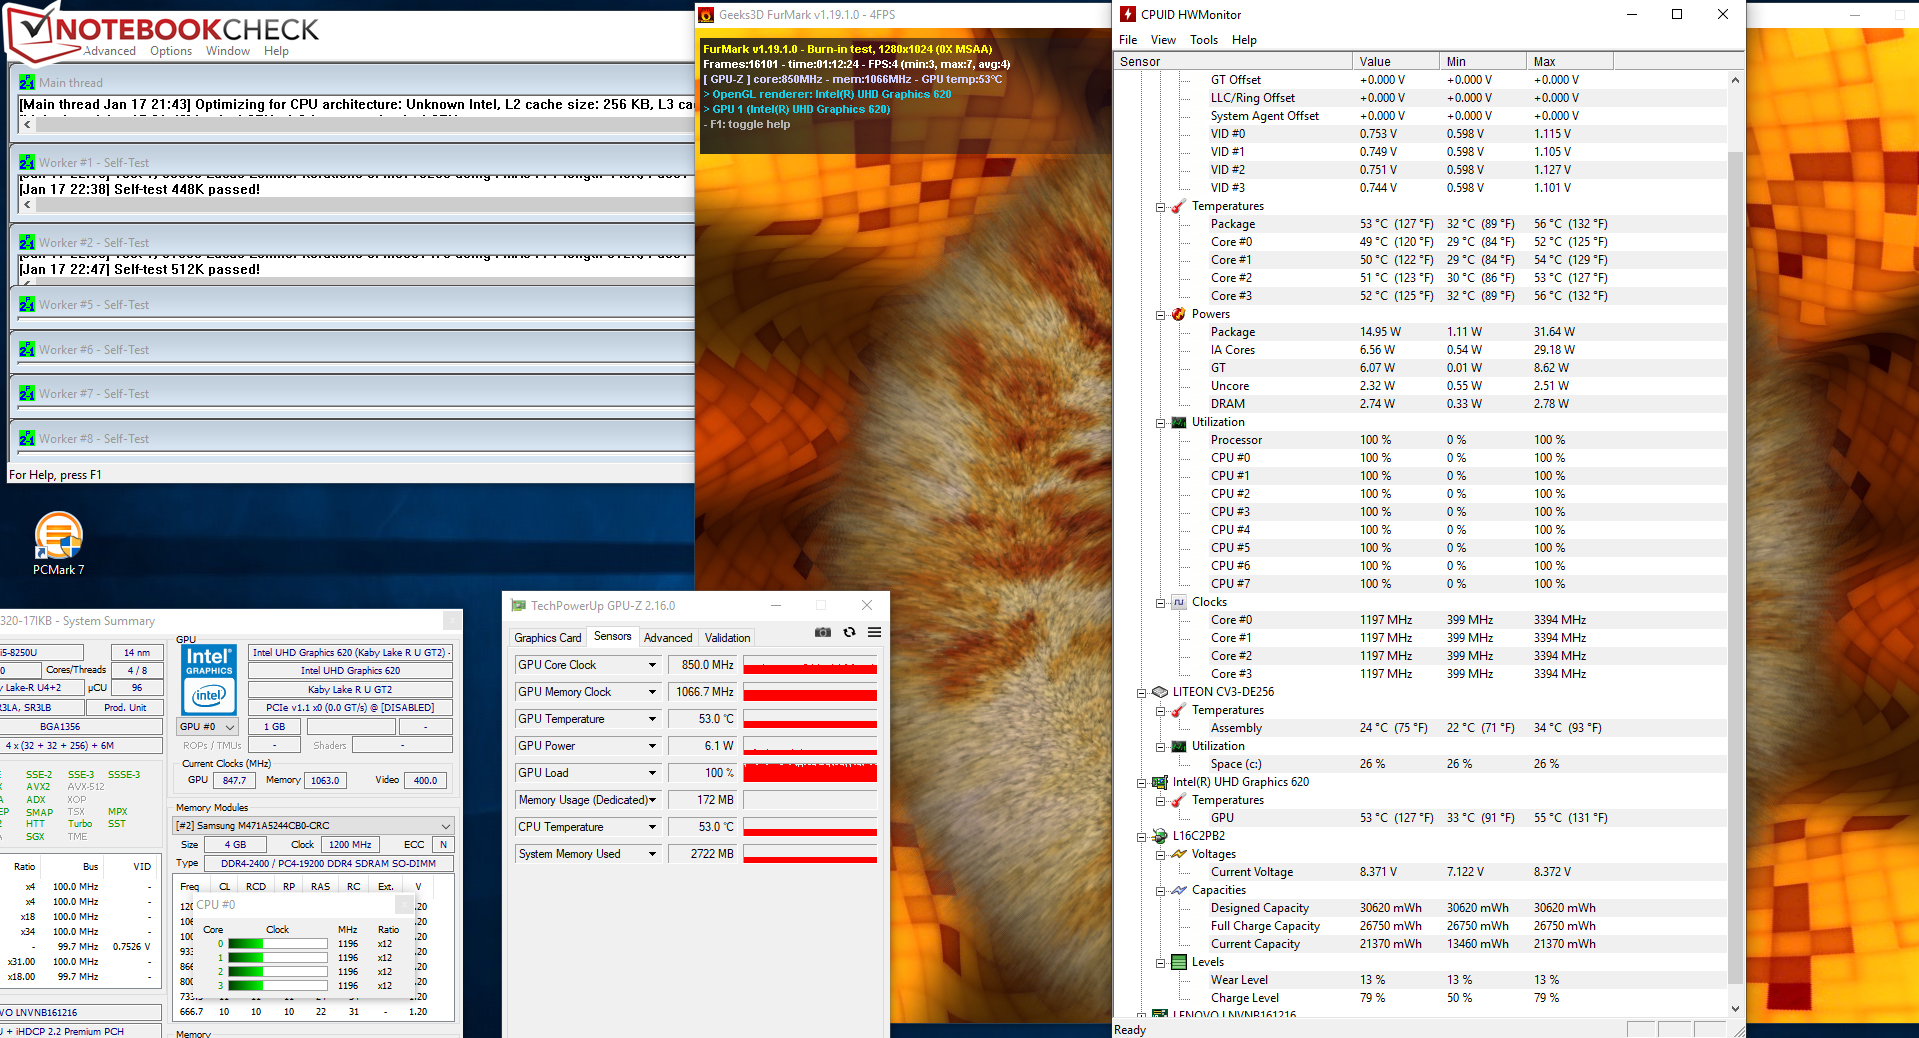Image resolution: width=1919 pixels, height=1038 pixels.
Task: Click the GPU Load red usage graph
Action: [810, 773]
